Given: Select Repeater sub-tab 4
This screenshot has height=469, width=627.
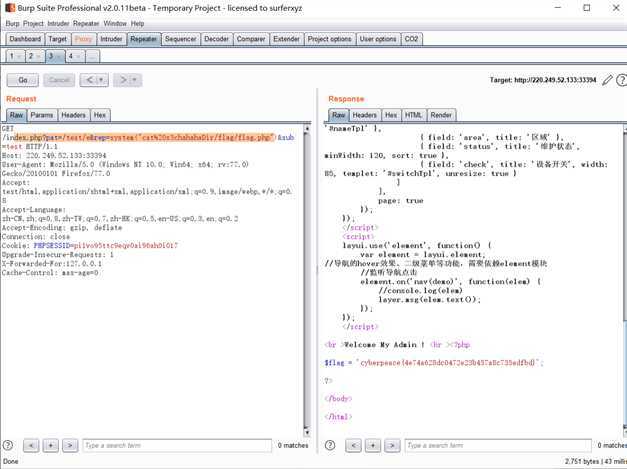Looking at the screenshot, I should tap(70, 56).
